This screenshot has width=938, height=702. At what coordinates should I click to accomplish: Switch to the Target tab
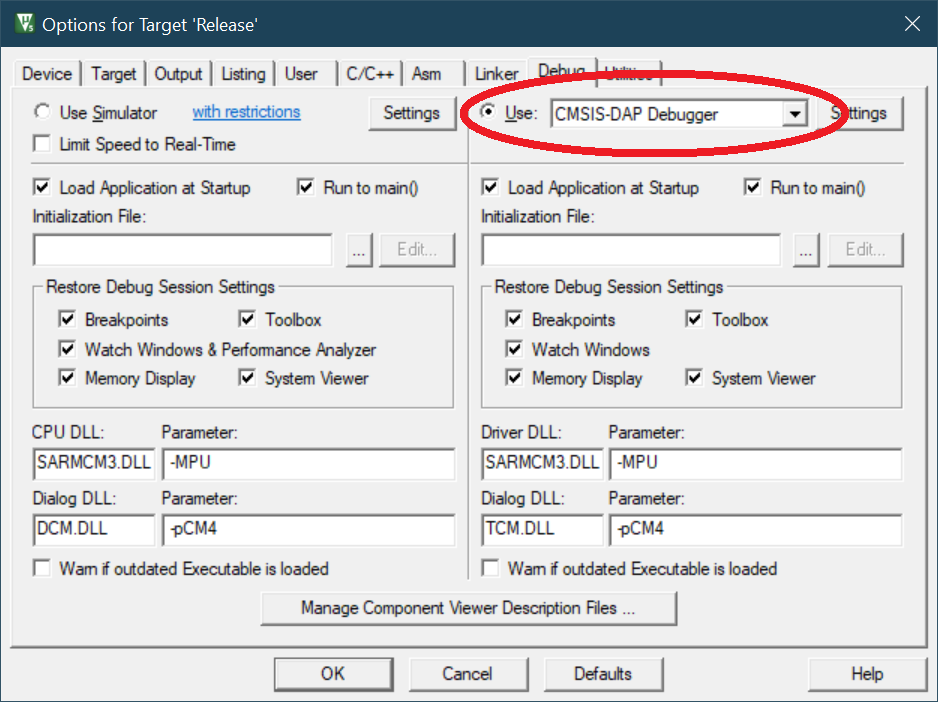tap(114, 74)
